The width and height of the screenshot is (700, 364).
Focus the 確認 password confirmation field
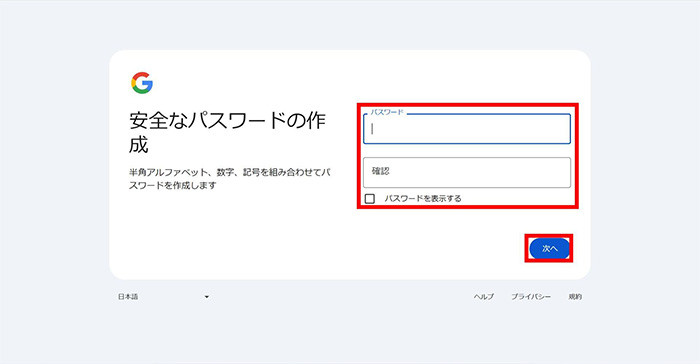(467, 172)
